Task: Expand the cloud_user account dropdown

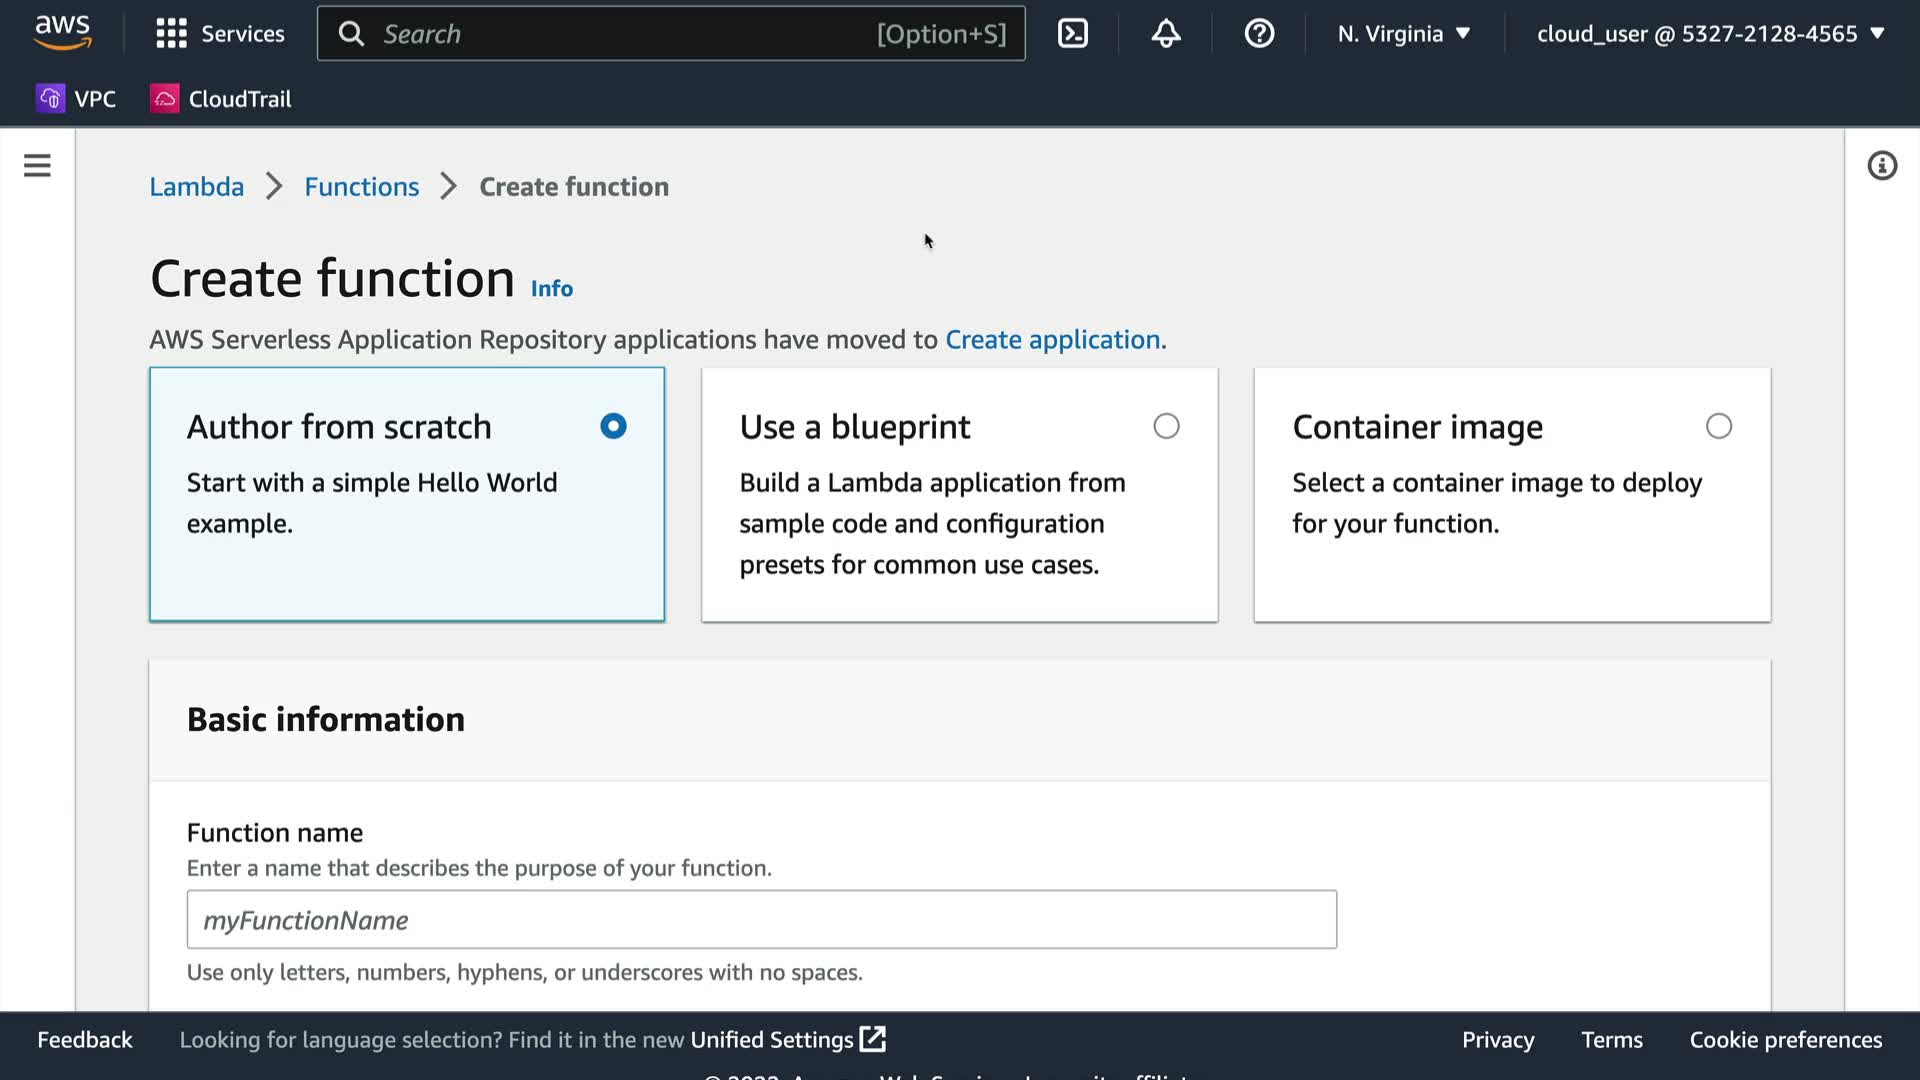Action: 1710,34
